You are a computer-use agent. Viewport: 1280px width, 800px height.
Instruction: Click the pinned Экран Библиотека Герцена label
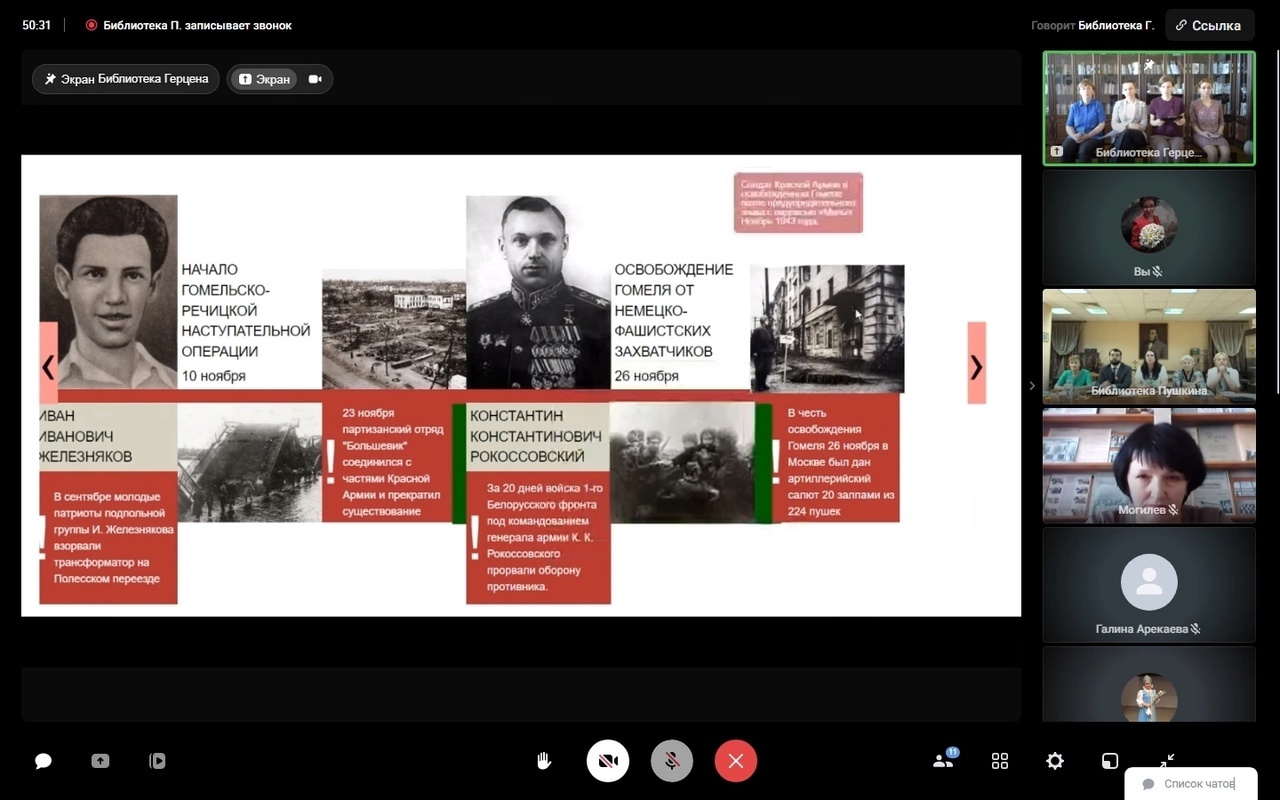[x=126, y=79]
